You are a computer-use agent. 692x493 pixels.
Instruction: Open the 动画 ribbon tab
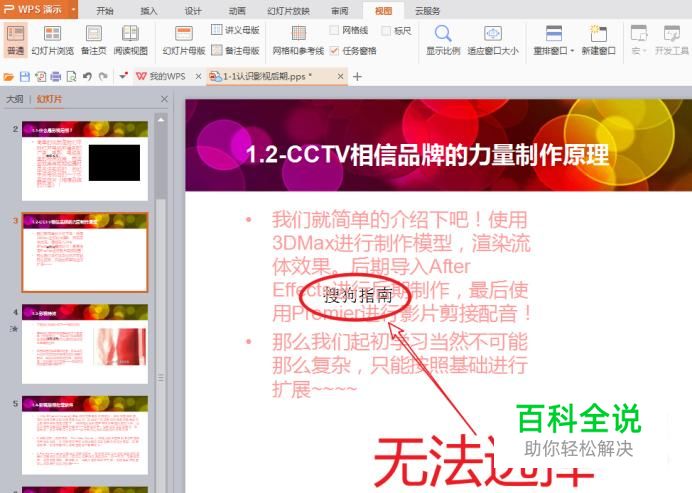[x=237, y=11]
